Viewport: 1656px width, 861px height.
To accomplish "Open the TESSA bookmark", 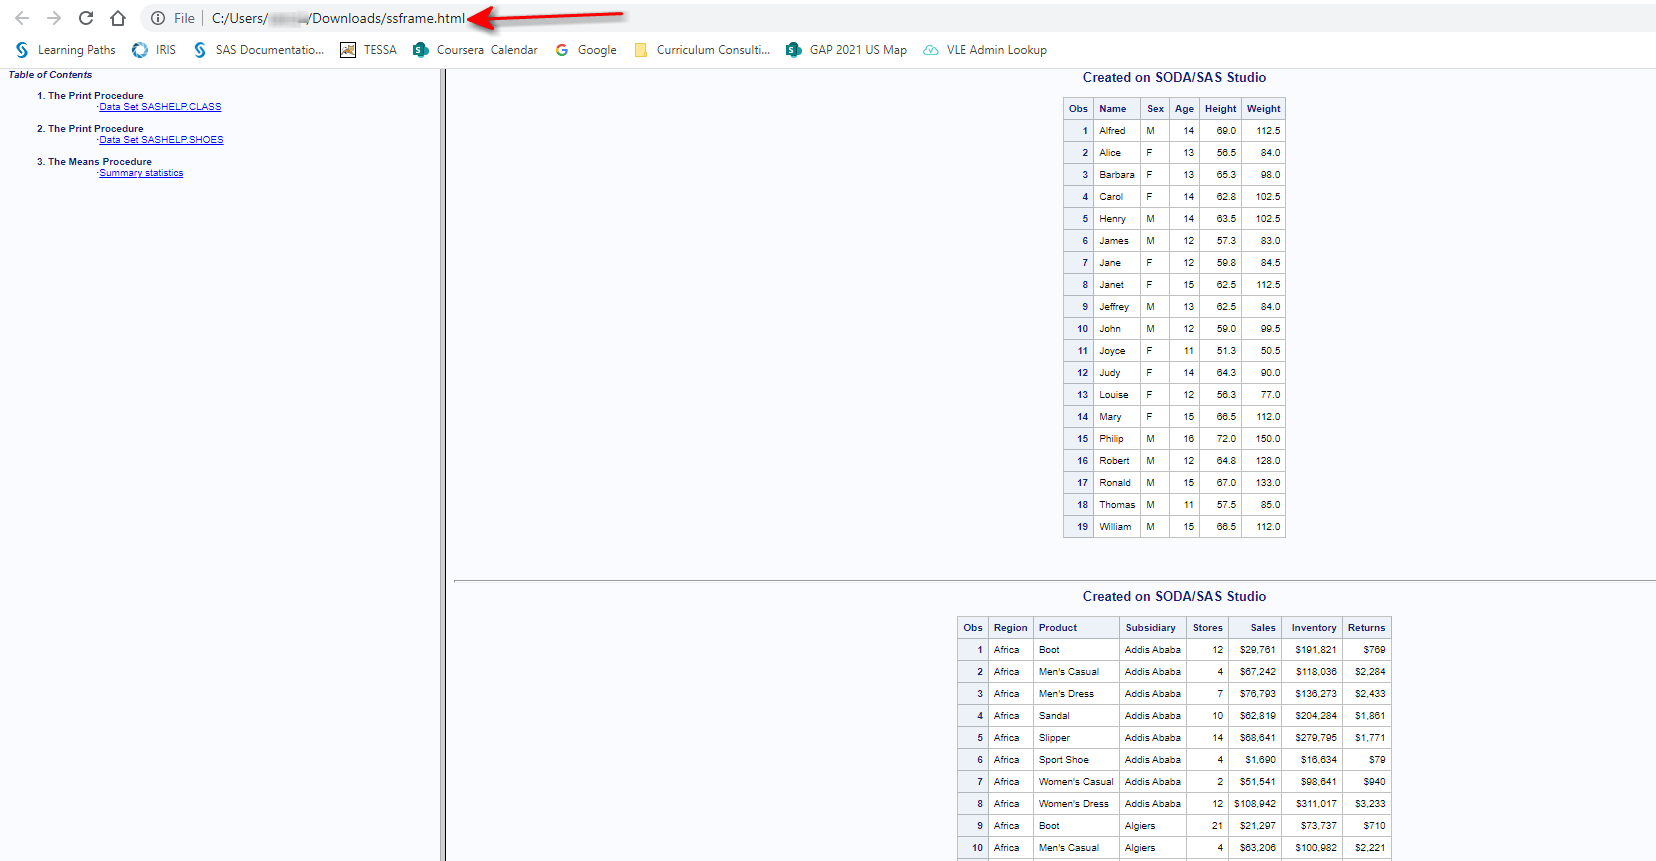I will pos(368,50).
